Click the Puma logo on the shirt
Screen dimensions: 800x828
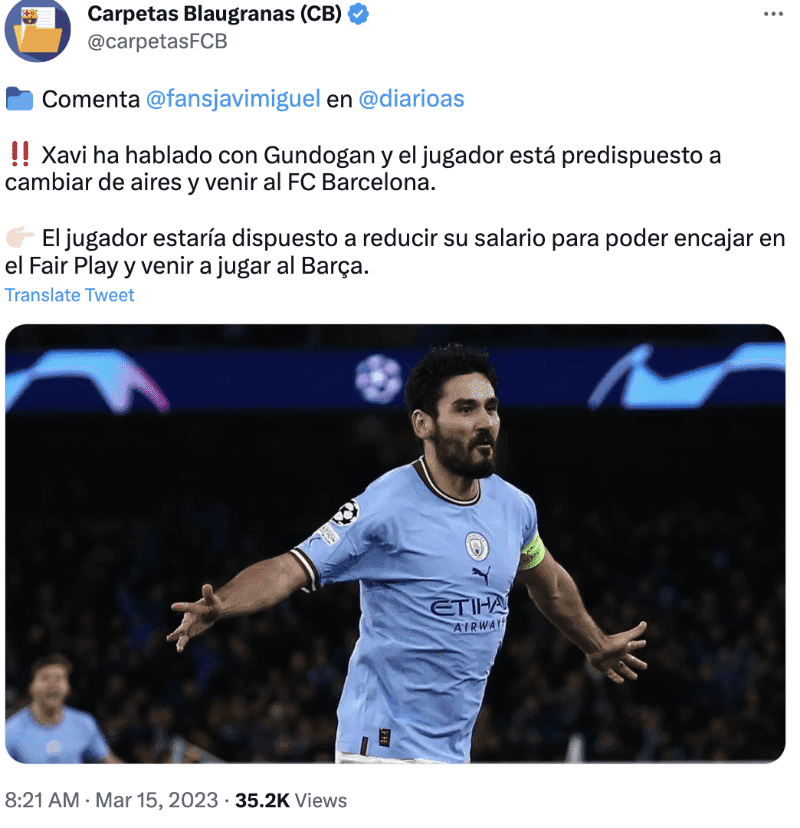481,575
